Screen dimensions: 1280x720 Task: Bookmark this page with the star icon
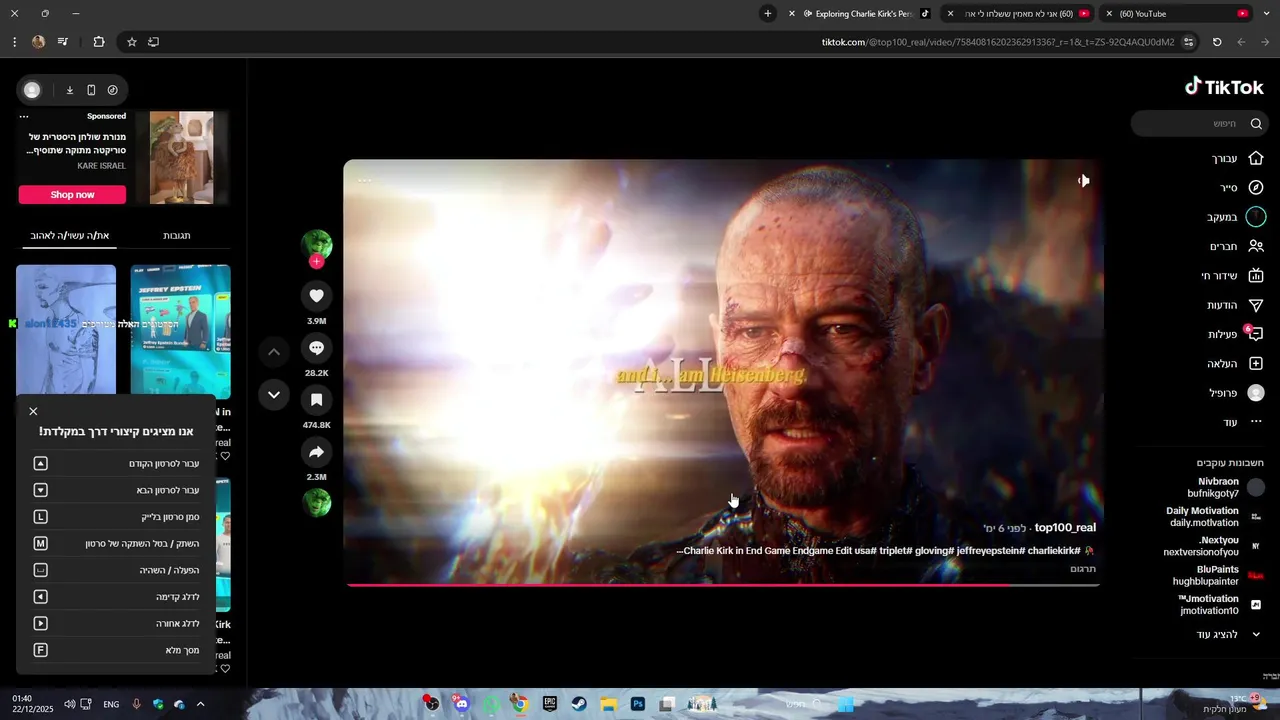coord(131,42)
